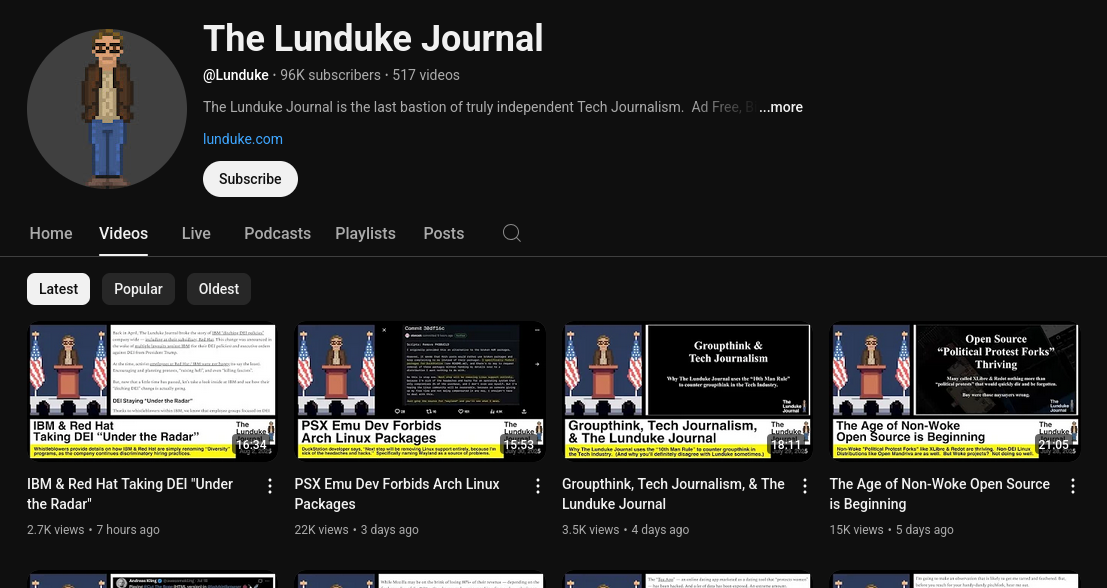This screenshot has width=1107, height=588.
Task: Open the Live tab
Action: pyautogui.click(x=196, y=234)
